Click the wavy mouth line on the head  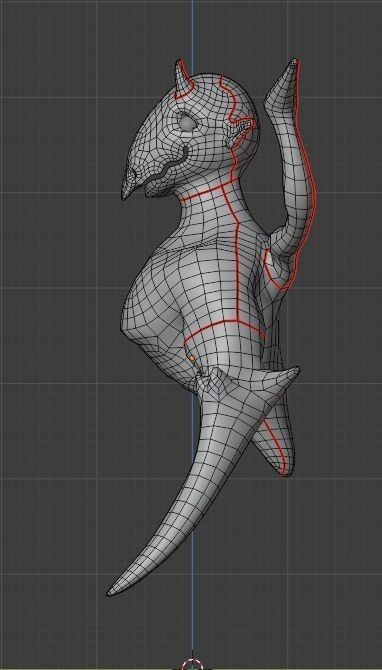tap(167, 168)
